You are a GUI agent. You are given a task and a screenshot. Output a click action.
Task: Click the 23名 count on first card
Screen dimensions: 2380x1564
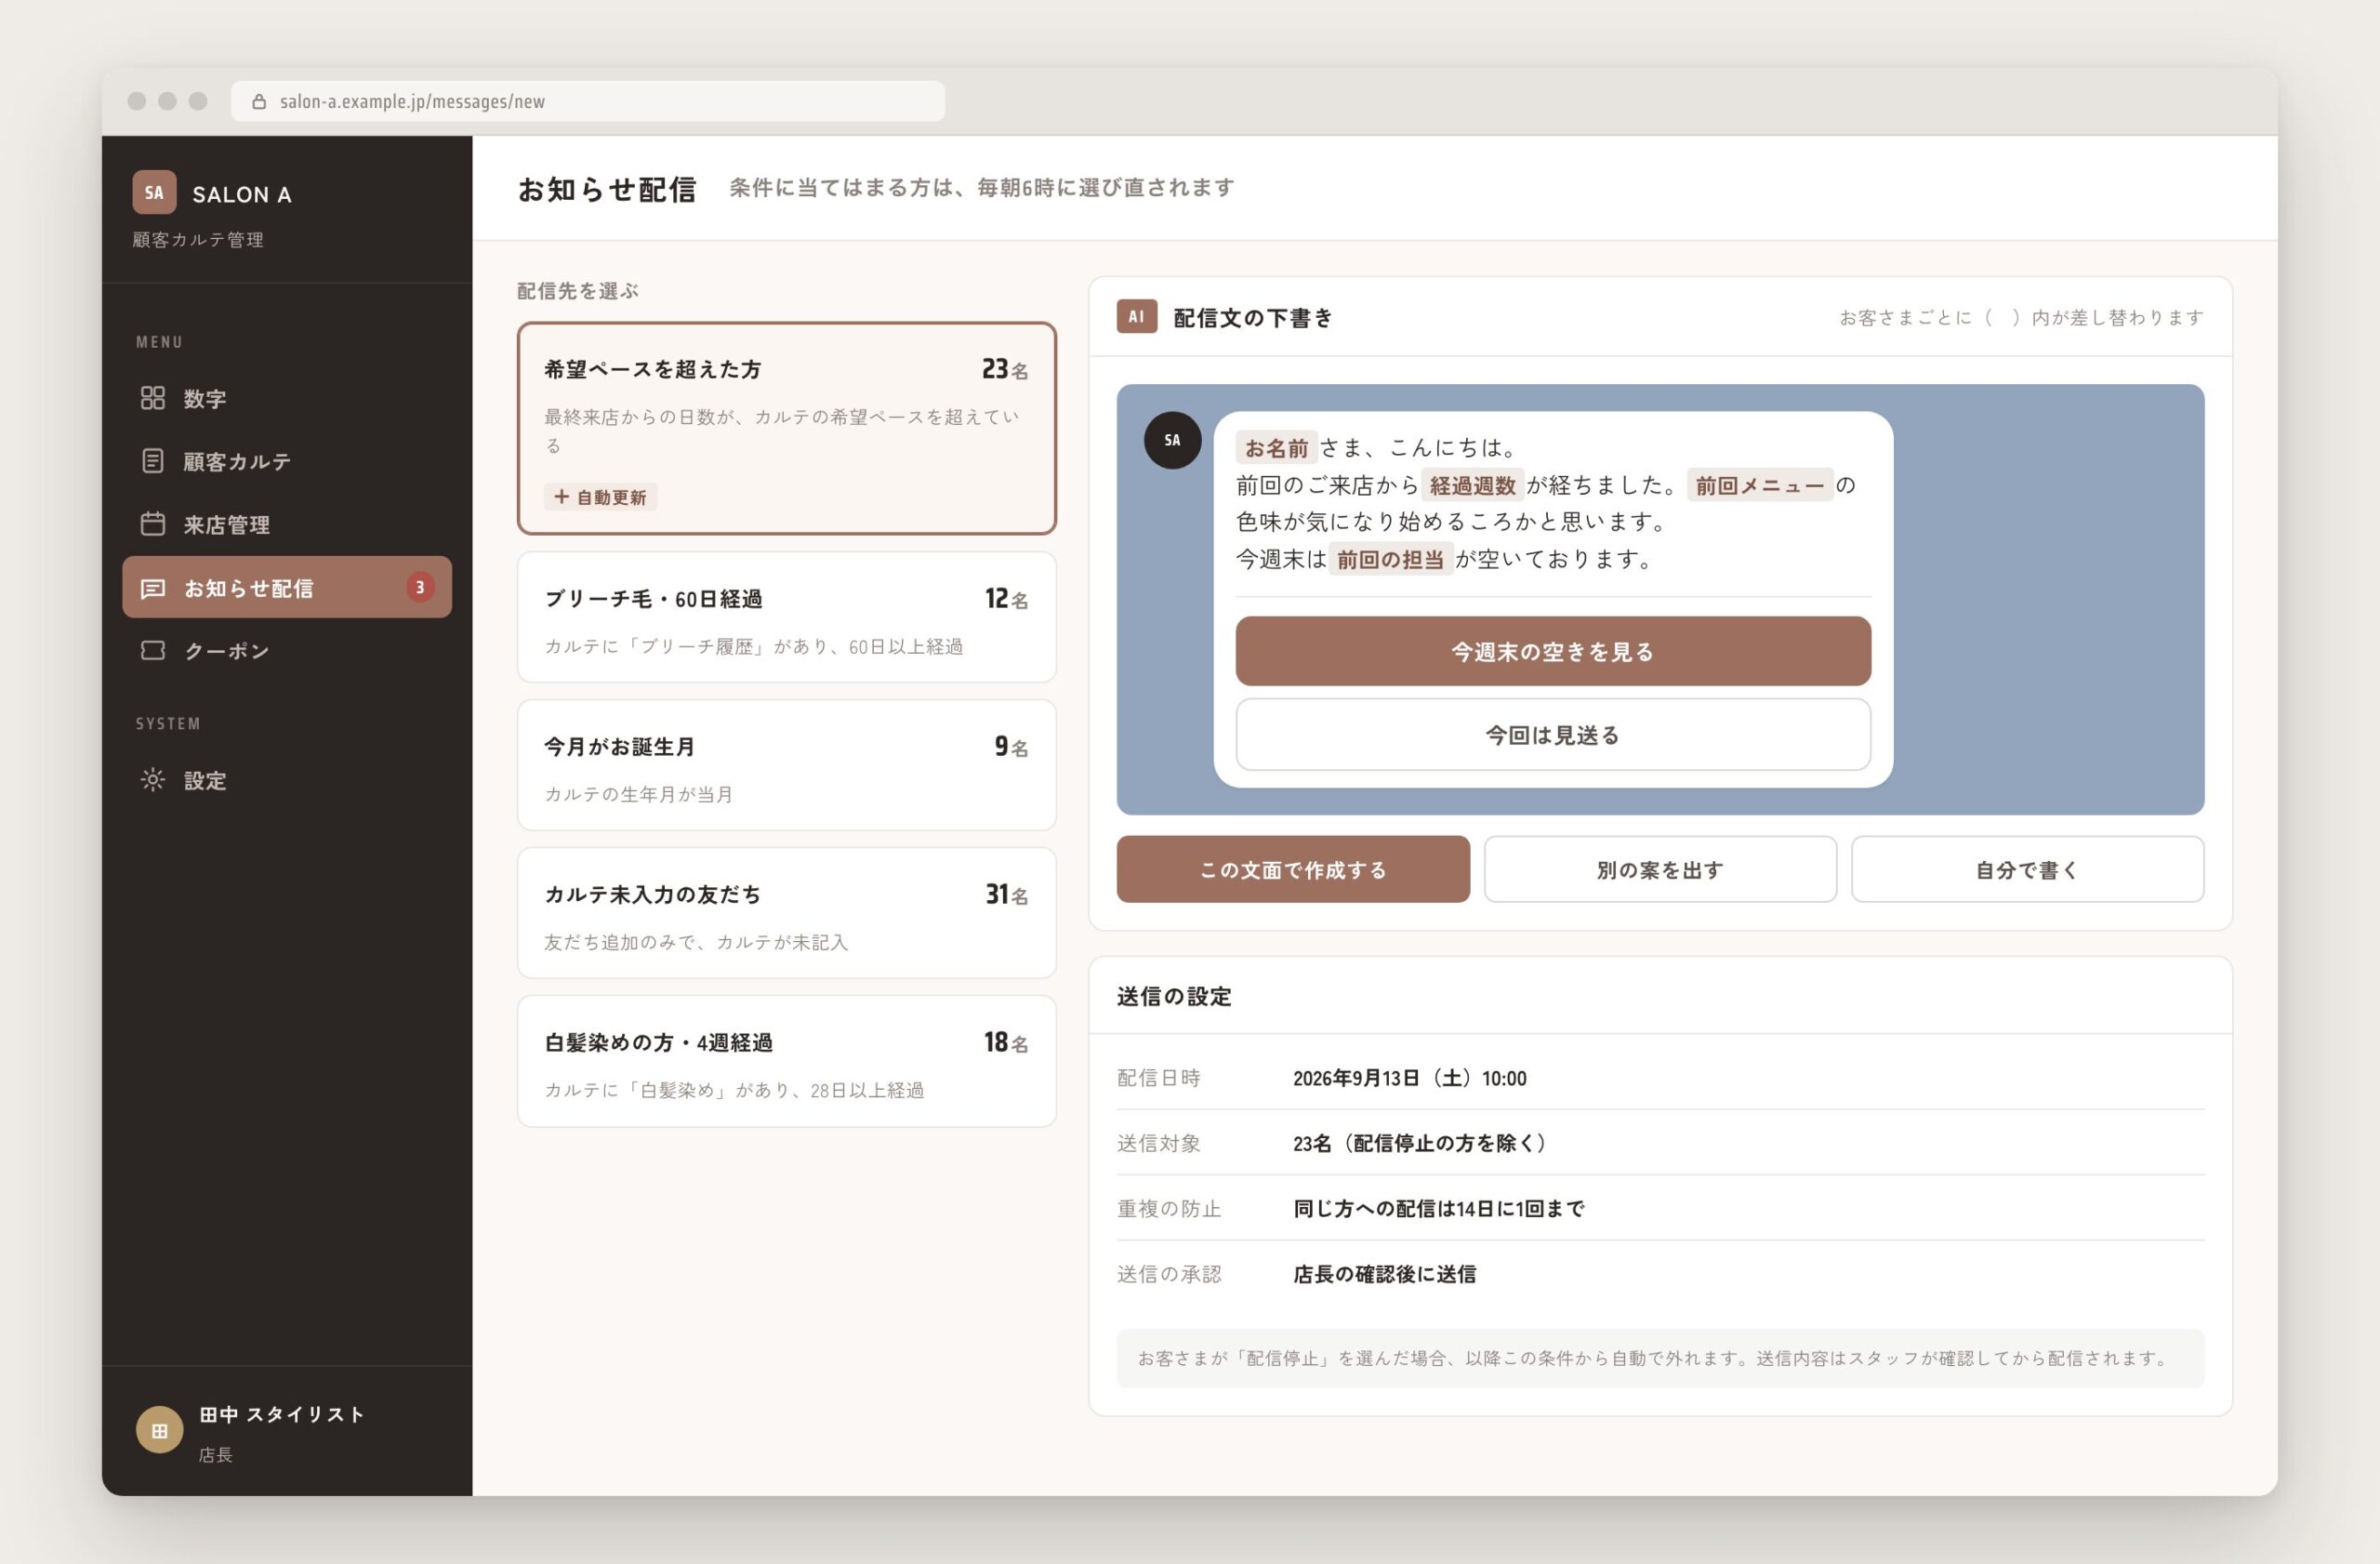1004,369
